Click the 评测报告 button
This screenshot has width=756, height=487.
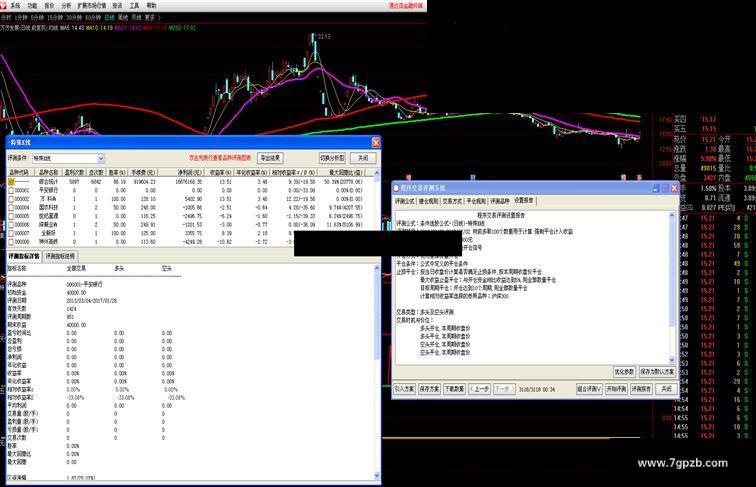click(641, 389)
